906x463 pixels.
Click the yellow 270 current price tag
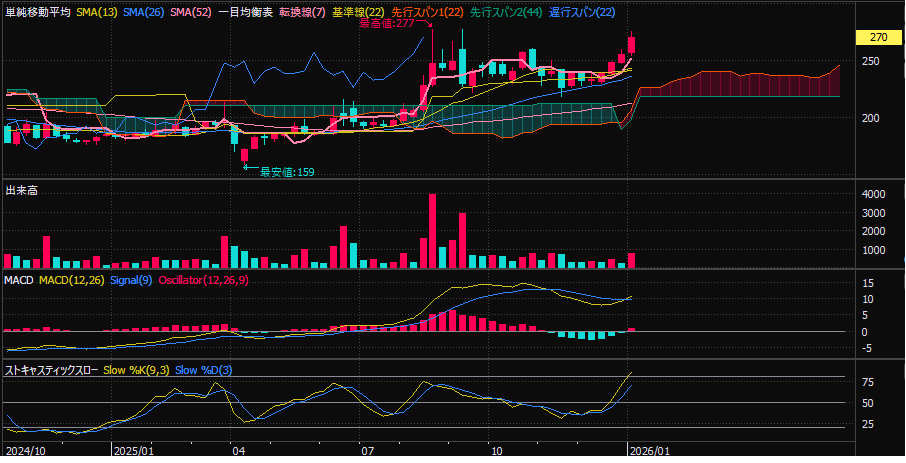879,38
